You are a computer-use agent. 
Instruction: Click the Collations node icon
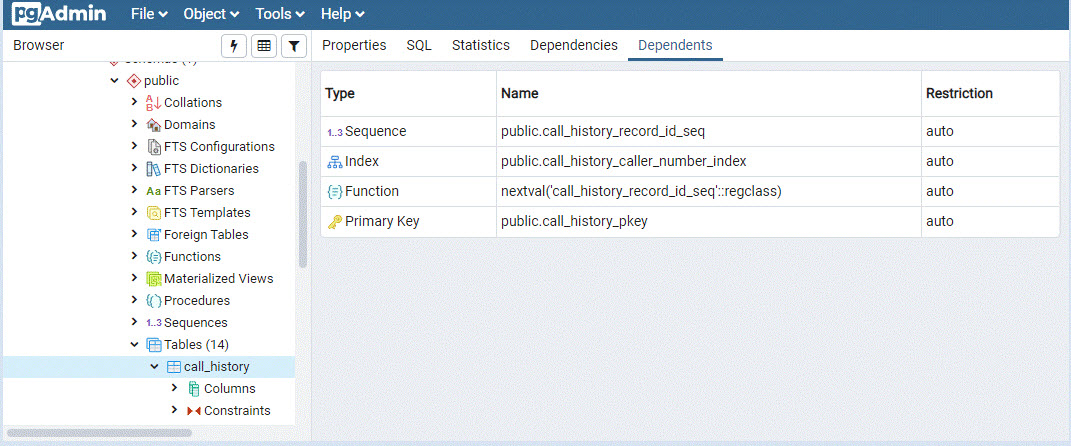click(153, 102)
